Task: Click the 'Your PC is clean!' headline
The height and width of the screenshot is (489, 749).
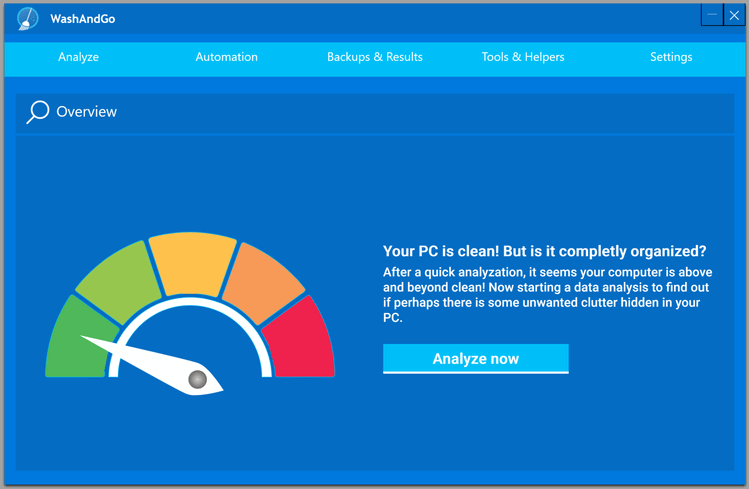Action: click(545, 251)
